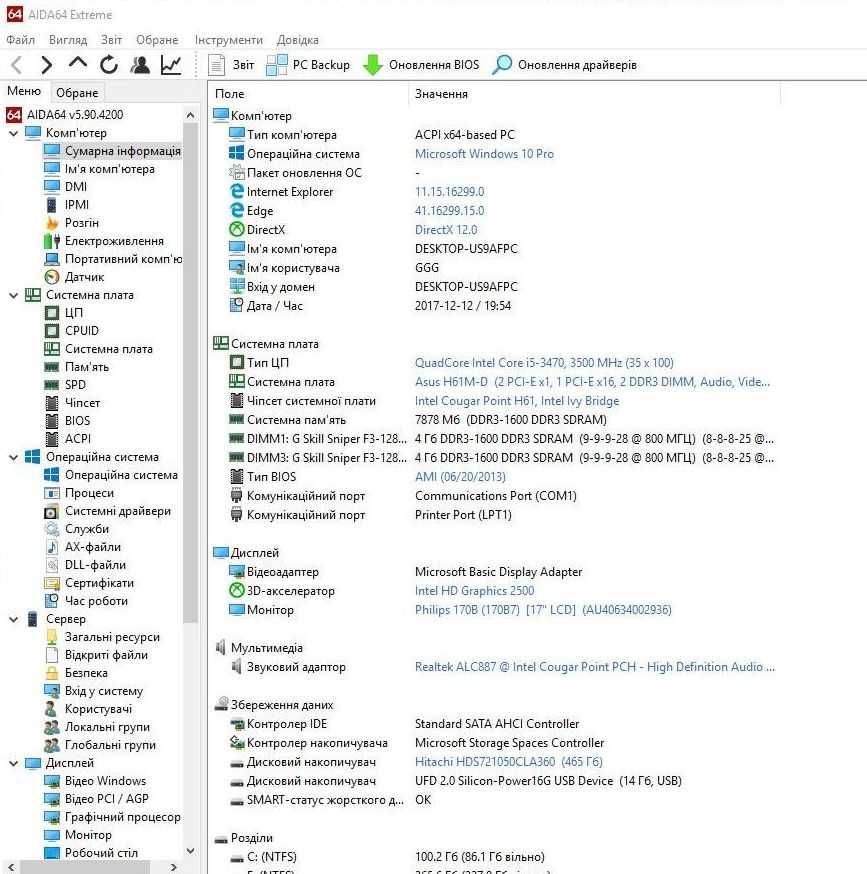Click Hitachi HDS721050CLA360 drive link
This screenshot has width=867, height=874.
508,762
